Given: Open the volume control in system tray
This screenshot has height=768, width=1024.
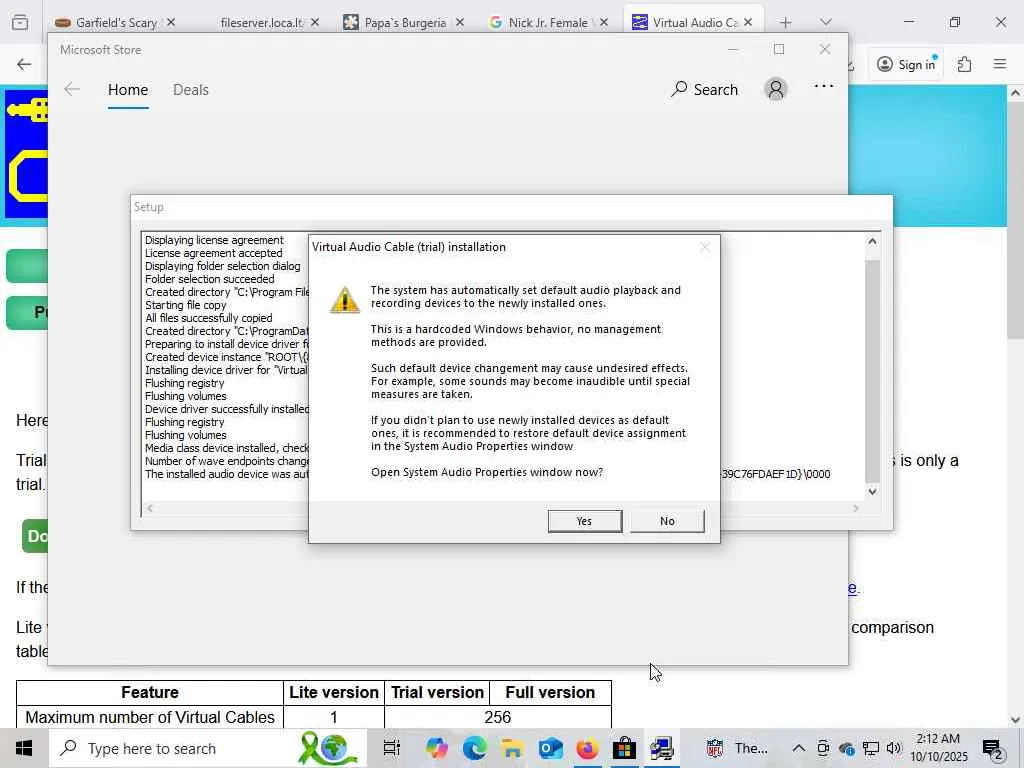Looking at the screenshot, I should [894, 748].
